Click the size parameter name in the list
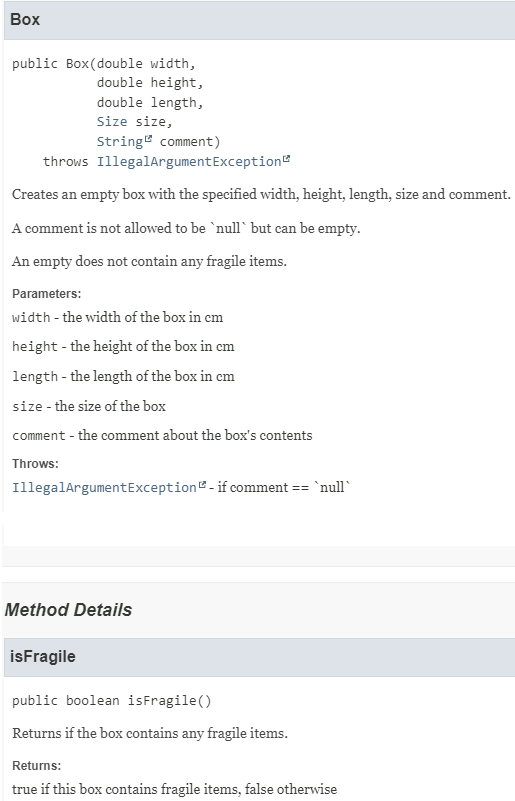The width and height of the screenshot is (515, 801). click(27, 407)
